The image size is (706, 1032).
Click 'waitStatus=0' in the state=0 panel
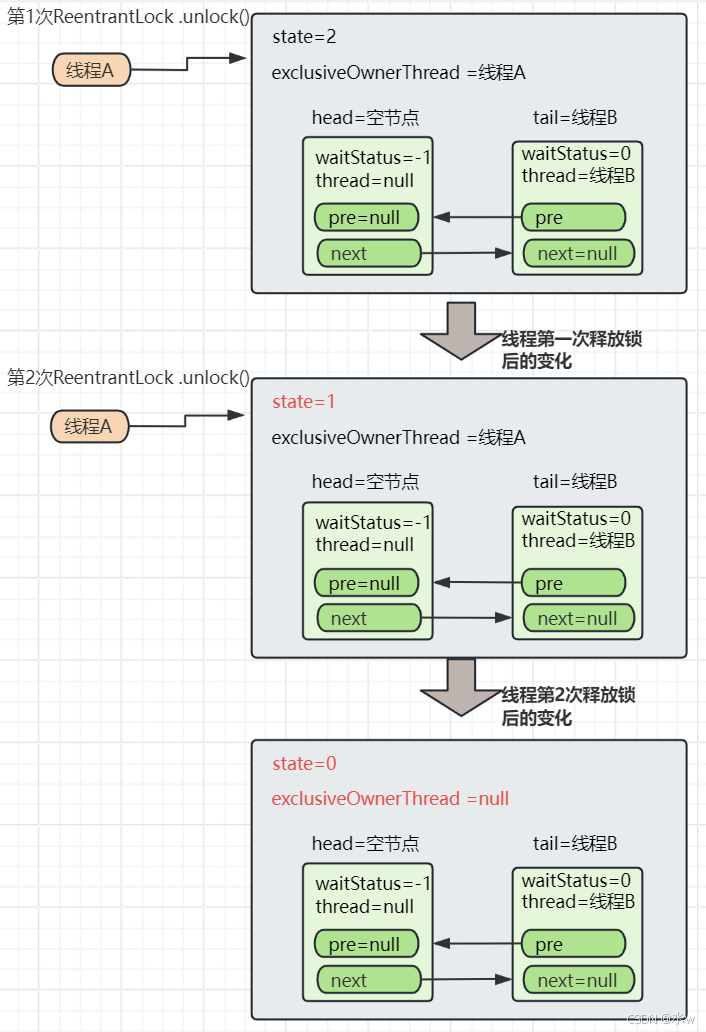[576, 880]
